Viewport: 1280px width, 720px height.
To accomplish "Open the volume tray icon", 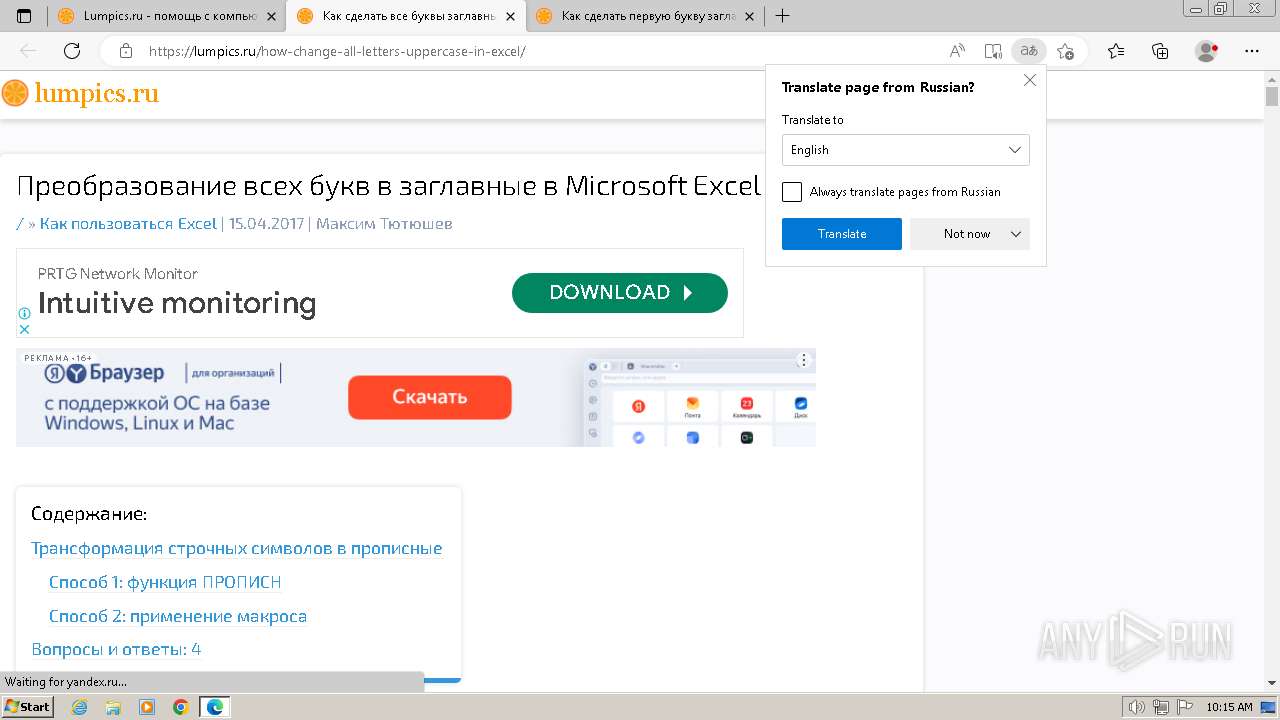I will click(x=1138, y=707).
